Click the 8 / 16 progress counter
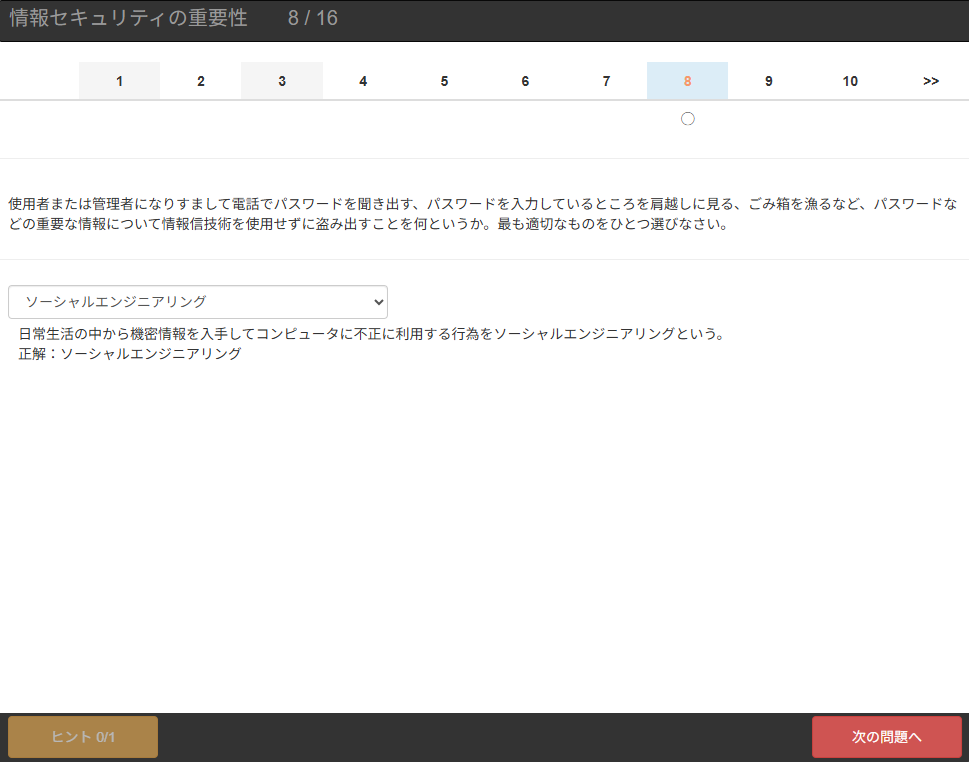The width and height of the screenshot is (969, 762). coord(312,19)
